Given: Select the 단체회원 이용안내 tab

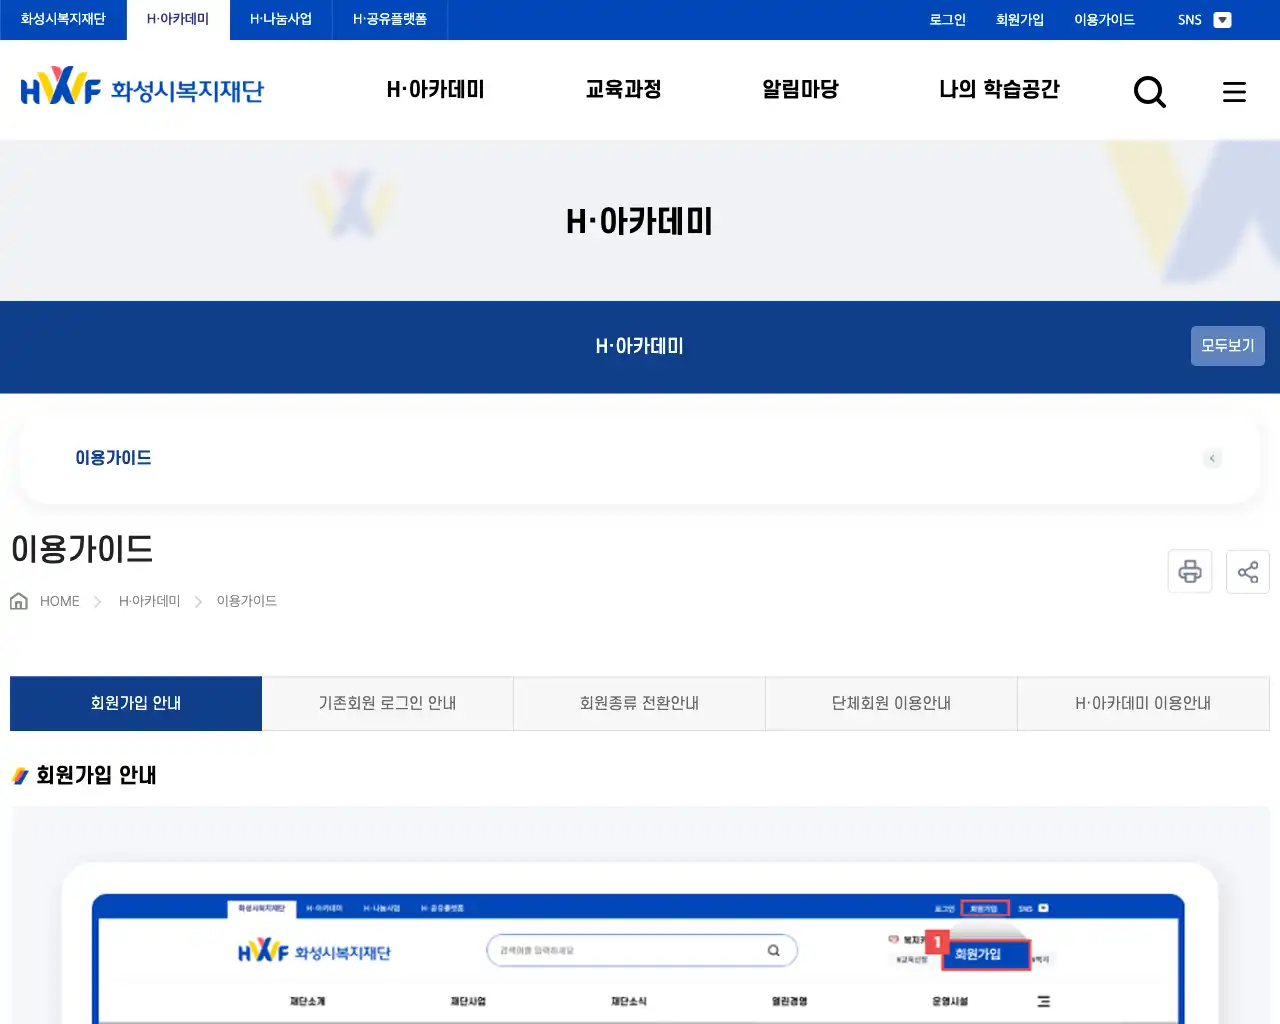Looking at the screenshot, I should coord(890,703).
